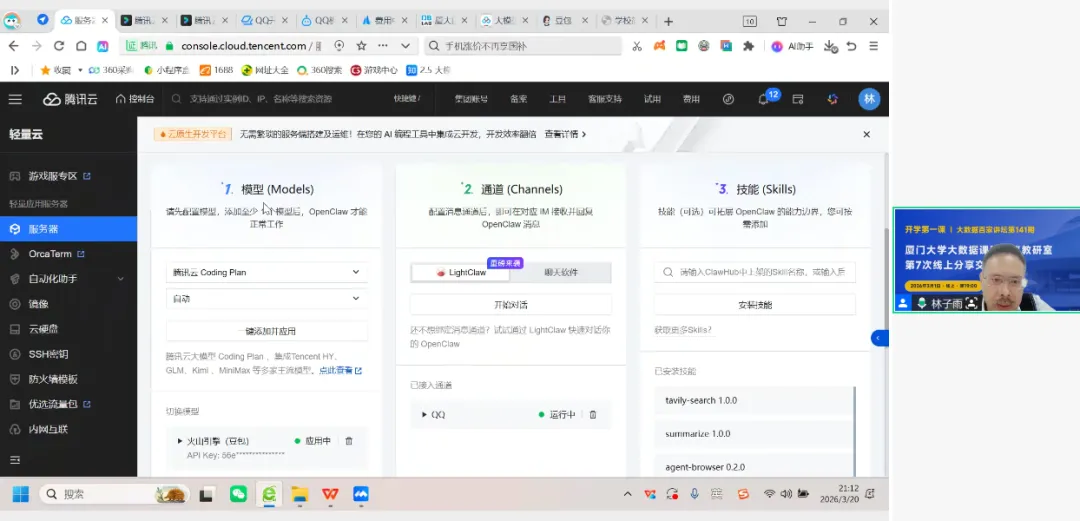Open the 集团账号 menu
This screenshot has width=1080, height=521.
point(471,99)
